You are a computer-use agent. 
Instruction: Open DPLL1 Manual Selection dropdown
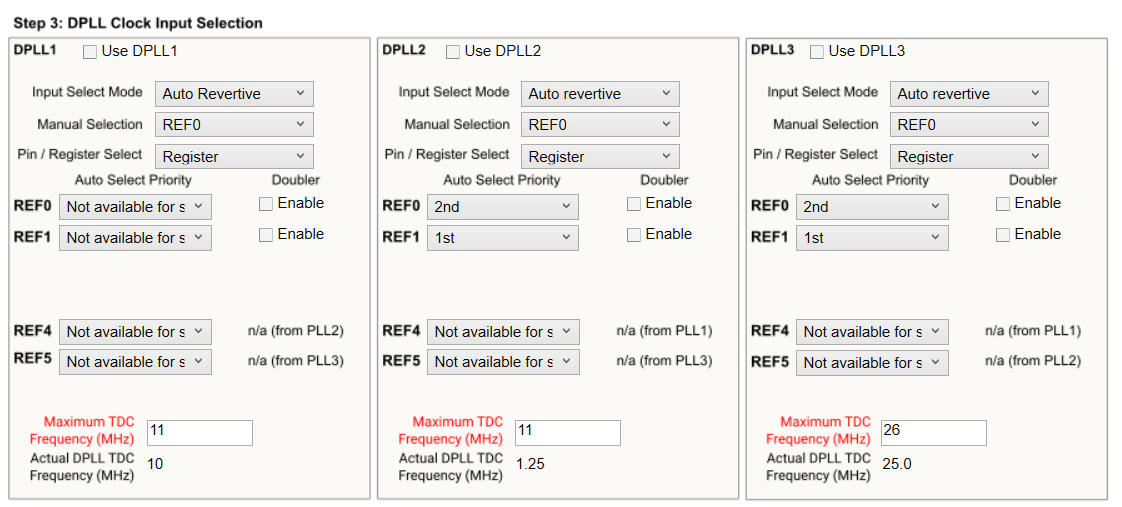click(x=234, y=125)
